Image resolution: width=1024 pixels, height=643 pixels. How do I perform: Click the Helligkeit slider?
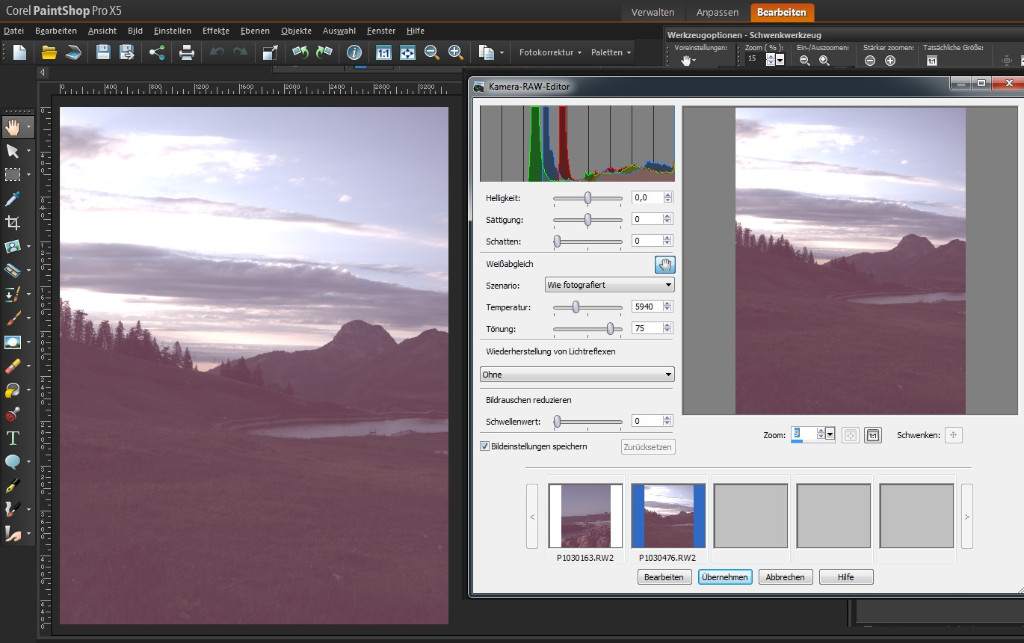click(587, 198)
